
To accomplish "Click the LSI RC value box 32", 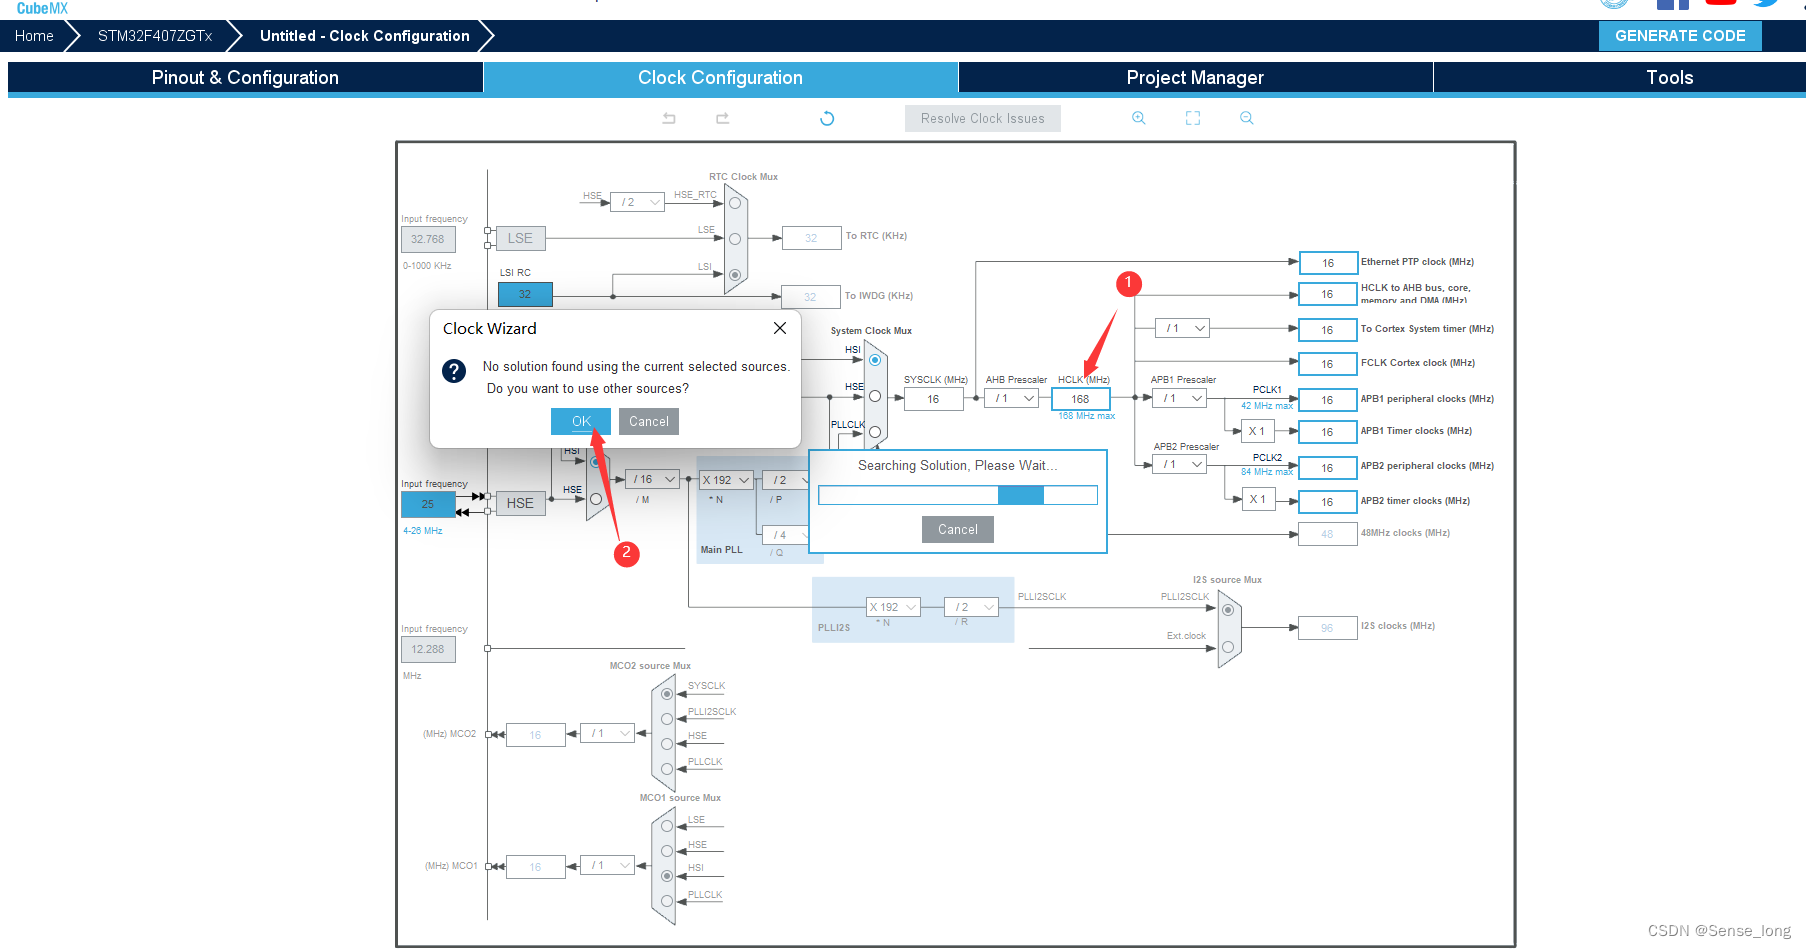I will coord(525,294).
